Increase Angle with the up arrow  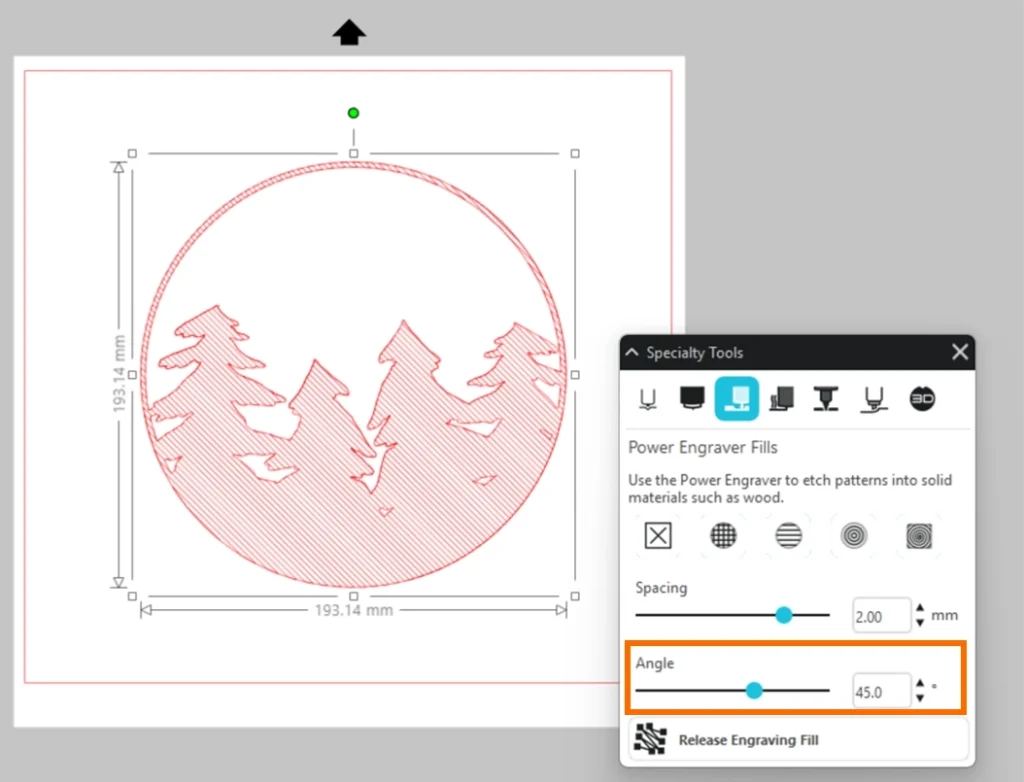[920, 684]
